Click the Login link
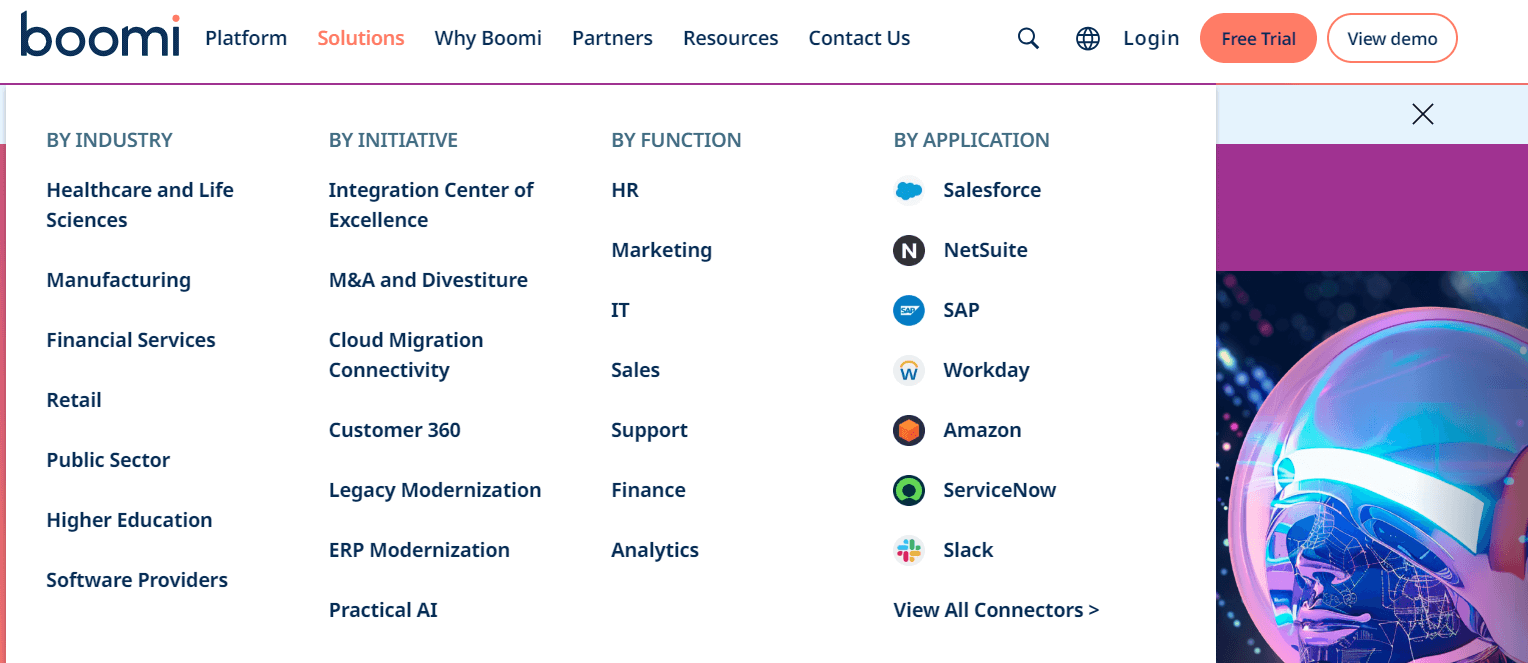The width and height of the screenshot is (1528, 663). point(1151,38)
